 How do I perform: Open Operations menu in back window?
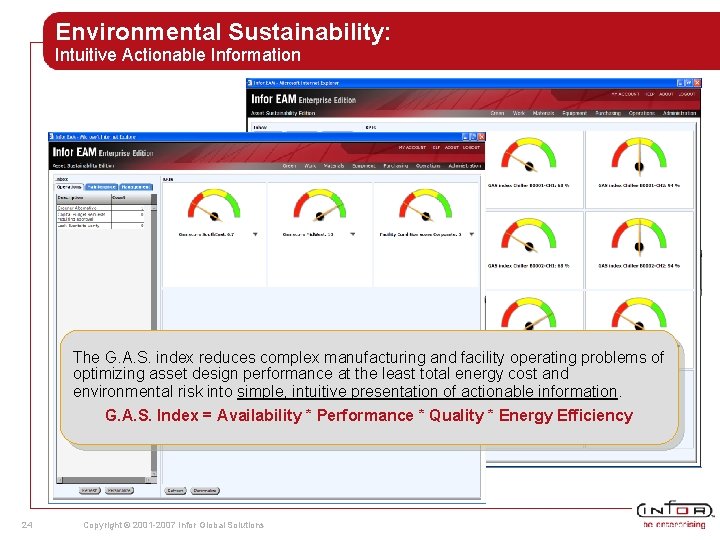click(x=641, y=112)
